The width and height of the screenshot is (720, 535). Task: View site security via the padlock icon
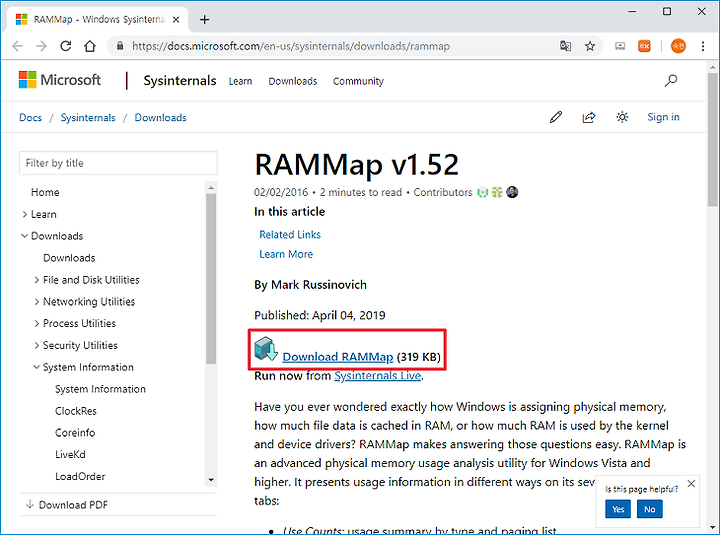[120, 46]
